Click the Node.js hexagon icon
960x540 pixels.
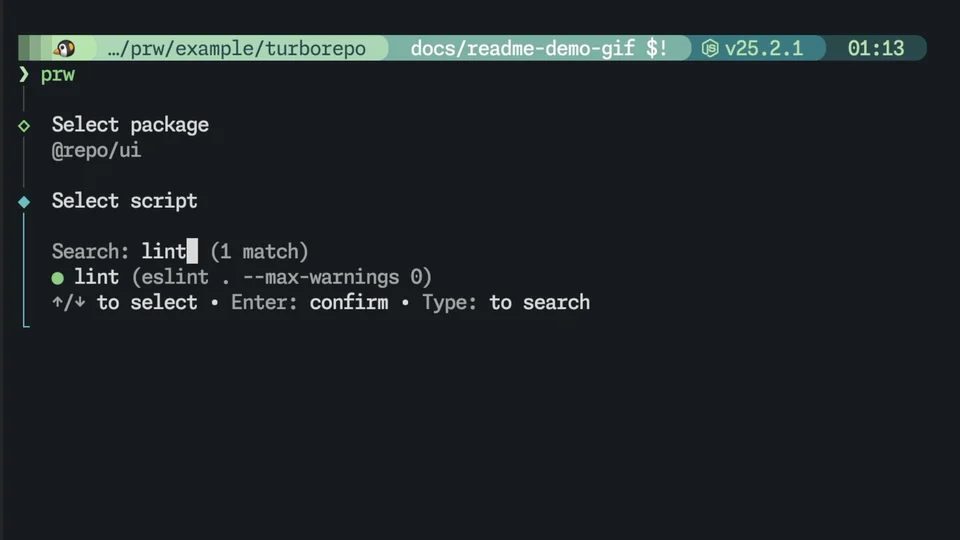(x=710, y=48)
